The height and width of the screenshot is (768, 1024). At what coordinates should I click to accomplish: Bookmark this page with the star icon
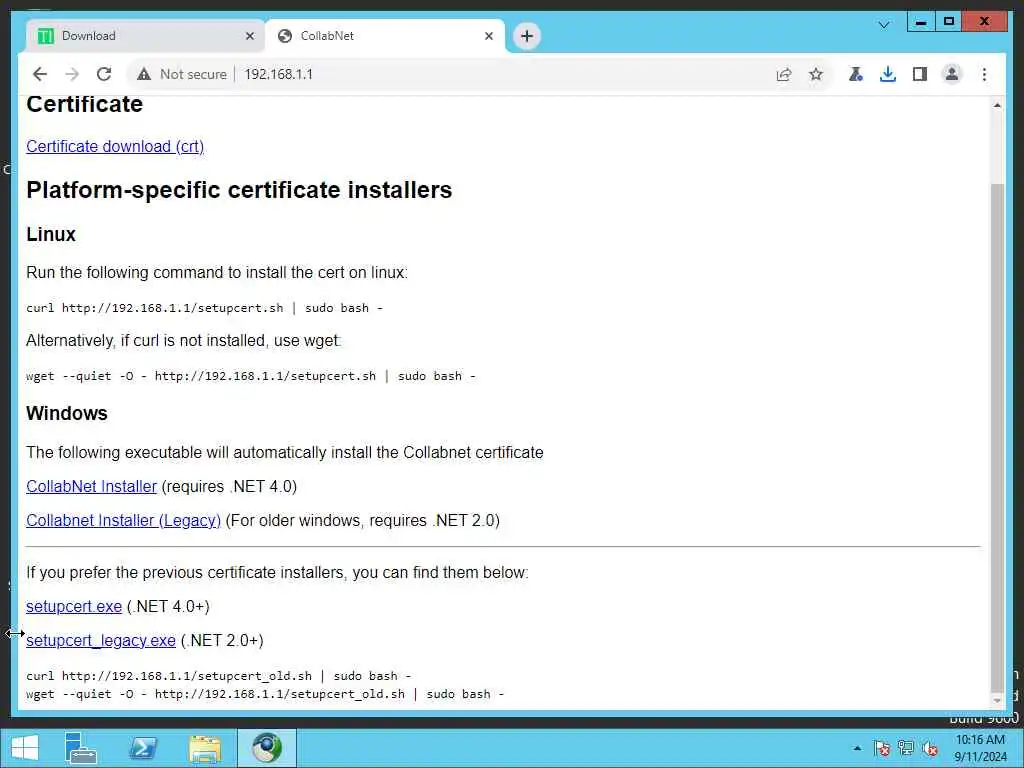[816, 74]
